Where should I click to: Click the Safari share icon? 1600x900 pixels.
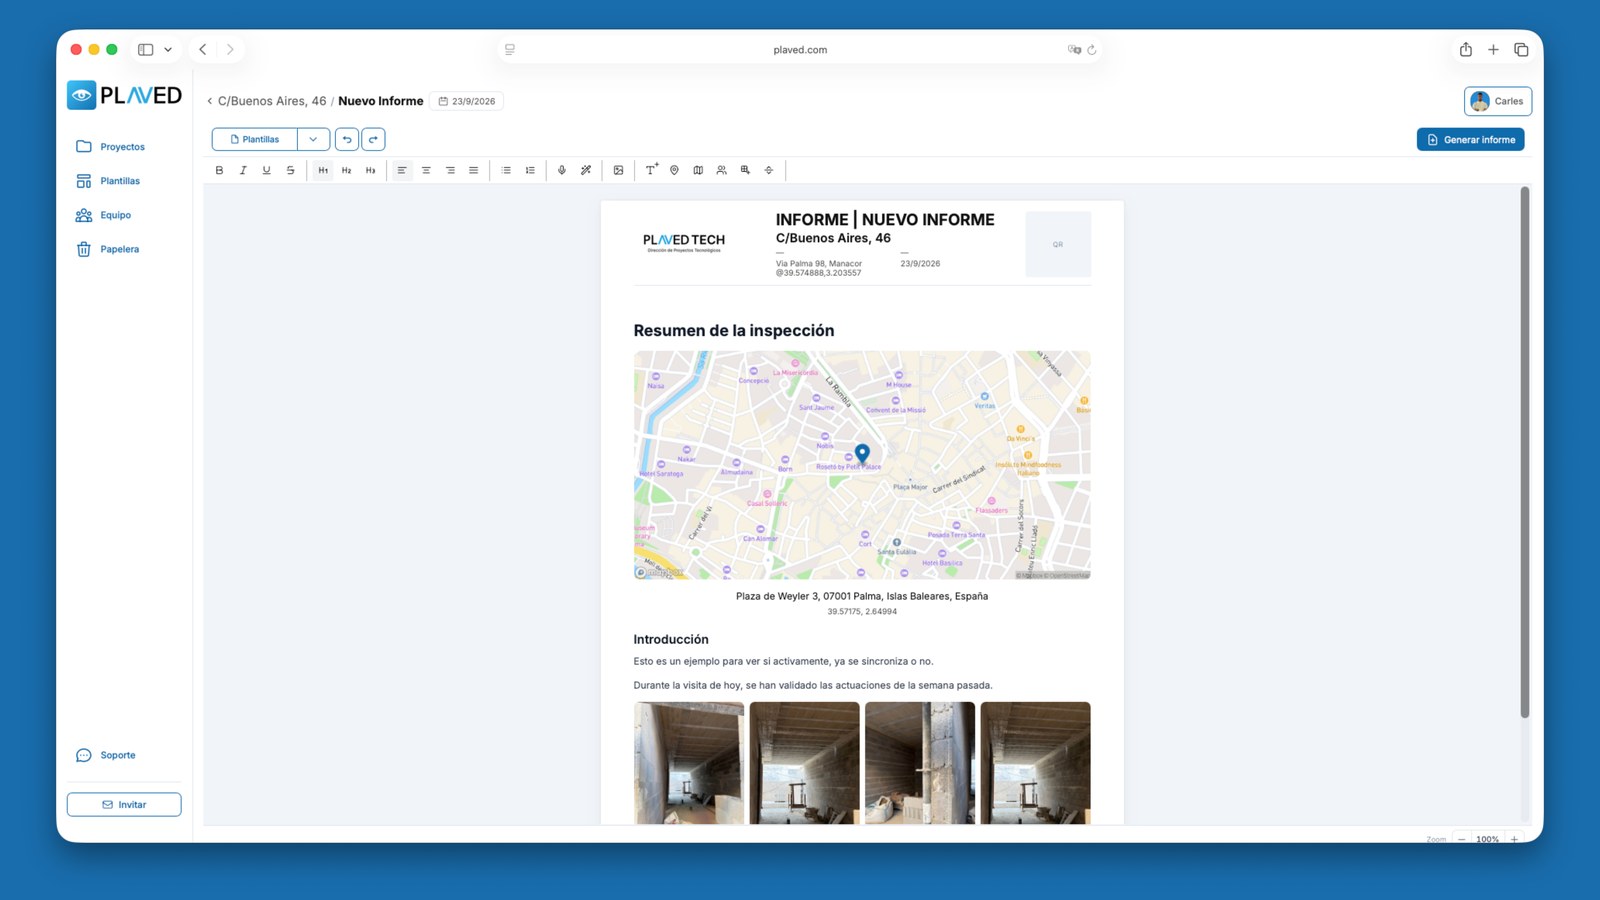click(x=1465, y=49)
